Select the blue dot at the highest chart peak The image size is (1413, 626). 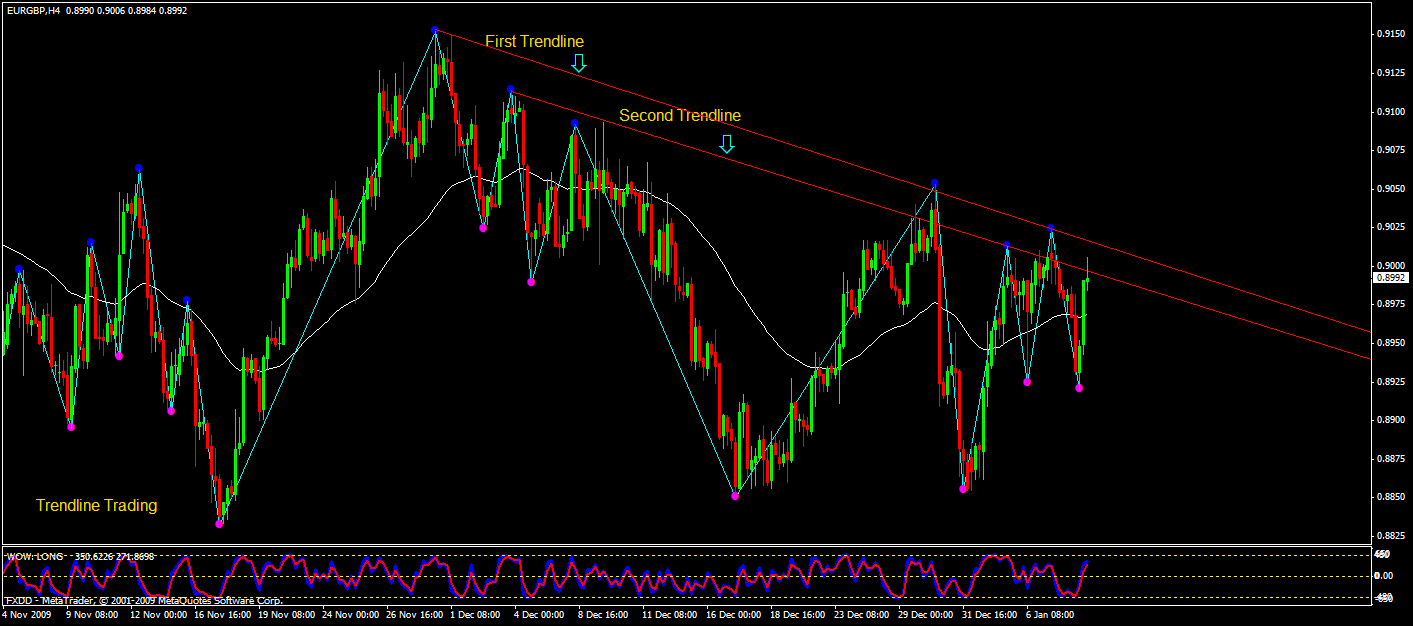click(x=435, y=31)
